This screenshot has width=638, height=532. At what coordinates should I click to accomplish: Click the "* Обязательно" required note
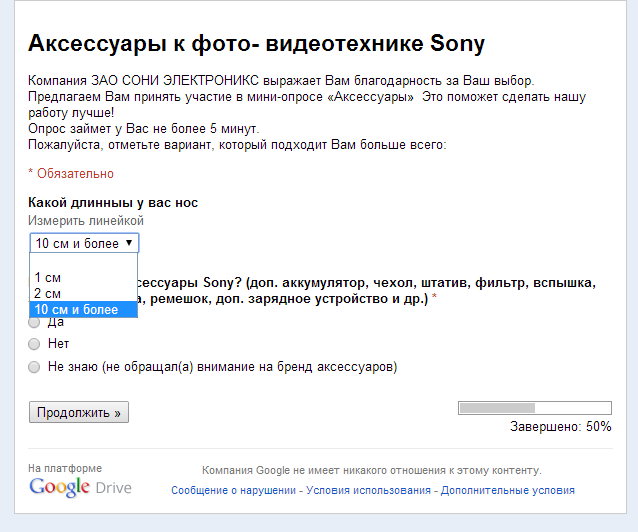[71, 174]
